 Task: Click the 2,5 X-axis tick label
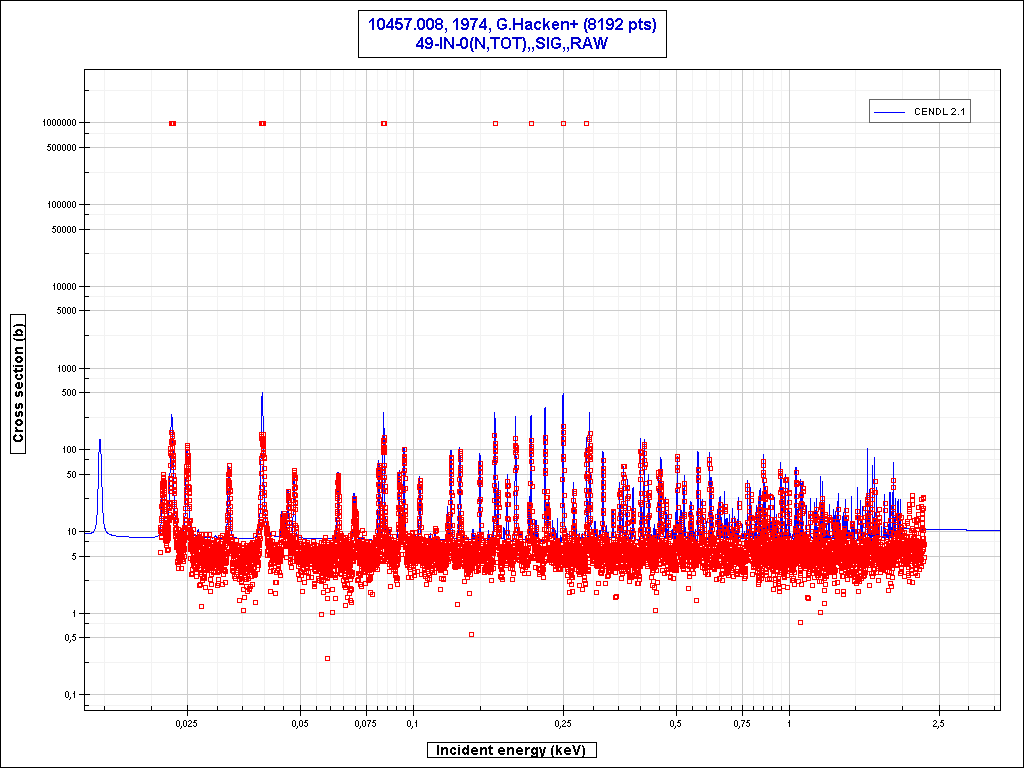[x=939, y=723]
